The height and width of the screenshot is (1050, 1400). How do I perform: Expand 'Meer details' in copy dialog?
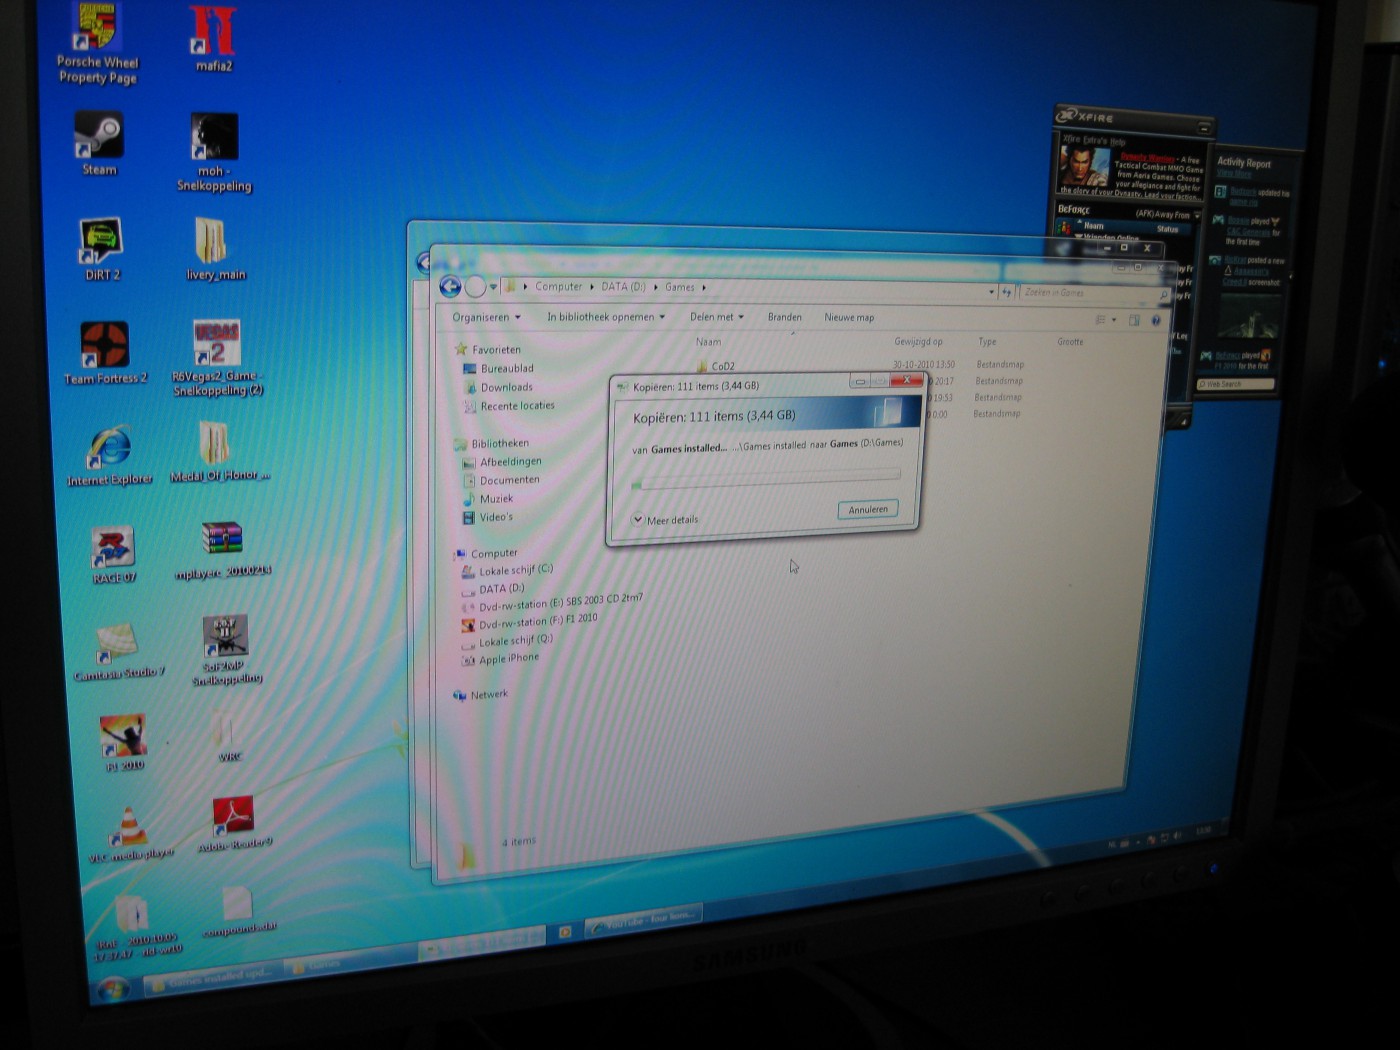tap(665, 519)
